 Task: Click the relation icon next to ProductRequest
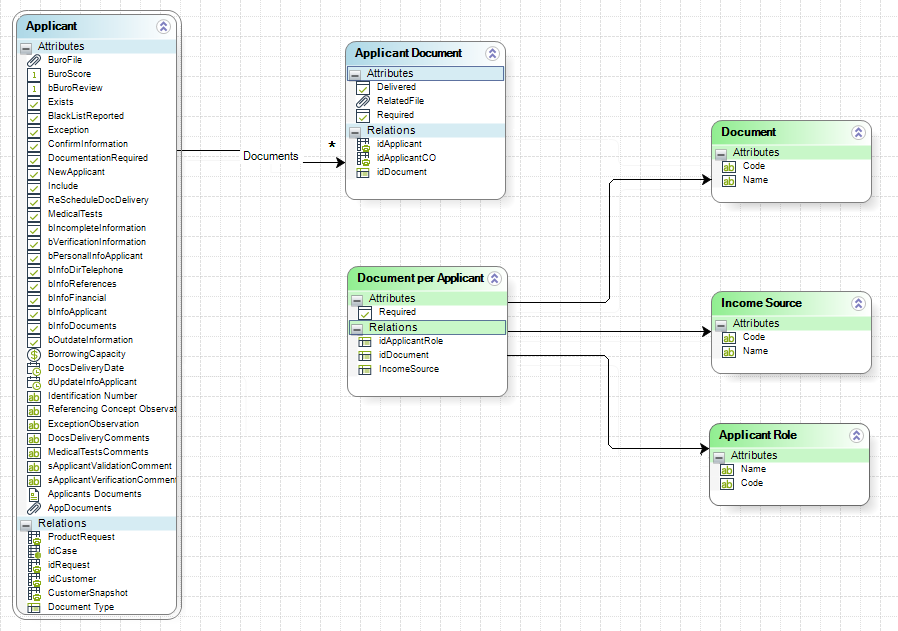34,537
